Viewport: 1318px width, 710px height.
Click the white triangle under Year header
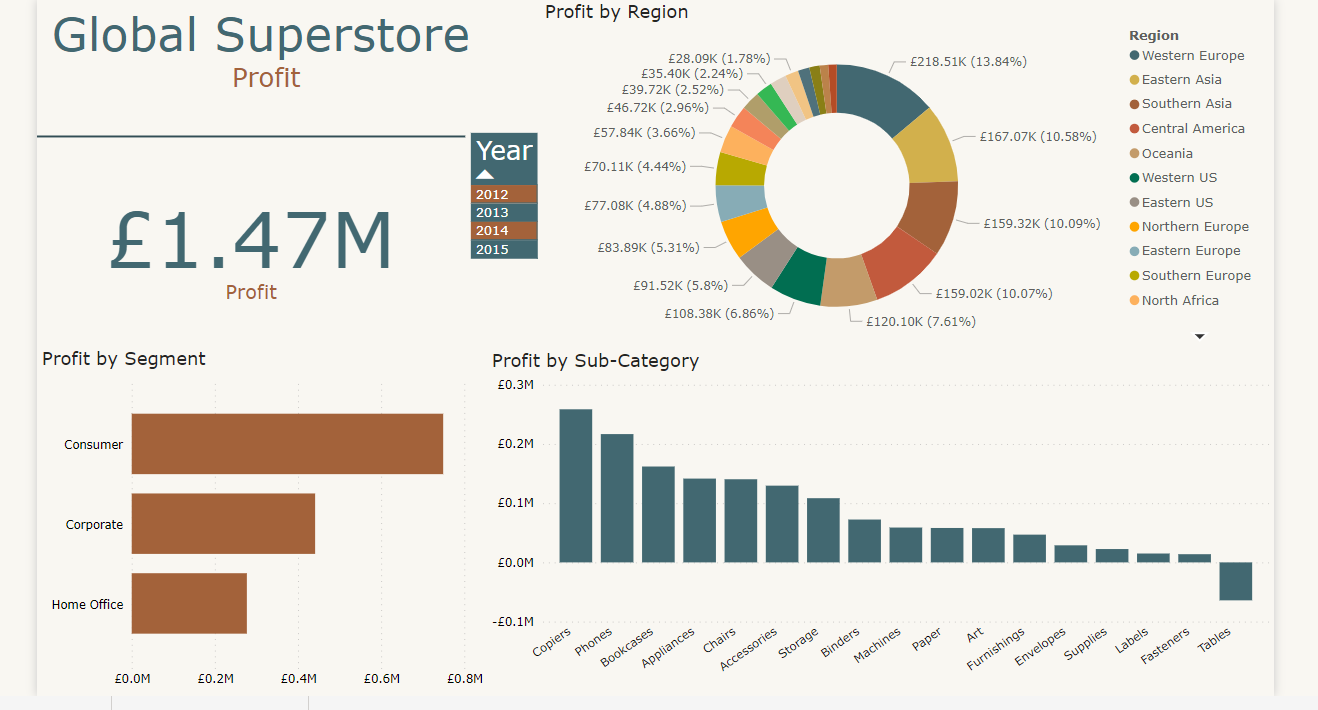(485, 174)
